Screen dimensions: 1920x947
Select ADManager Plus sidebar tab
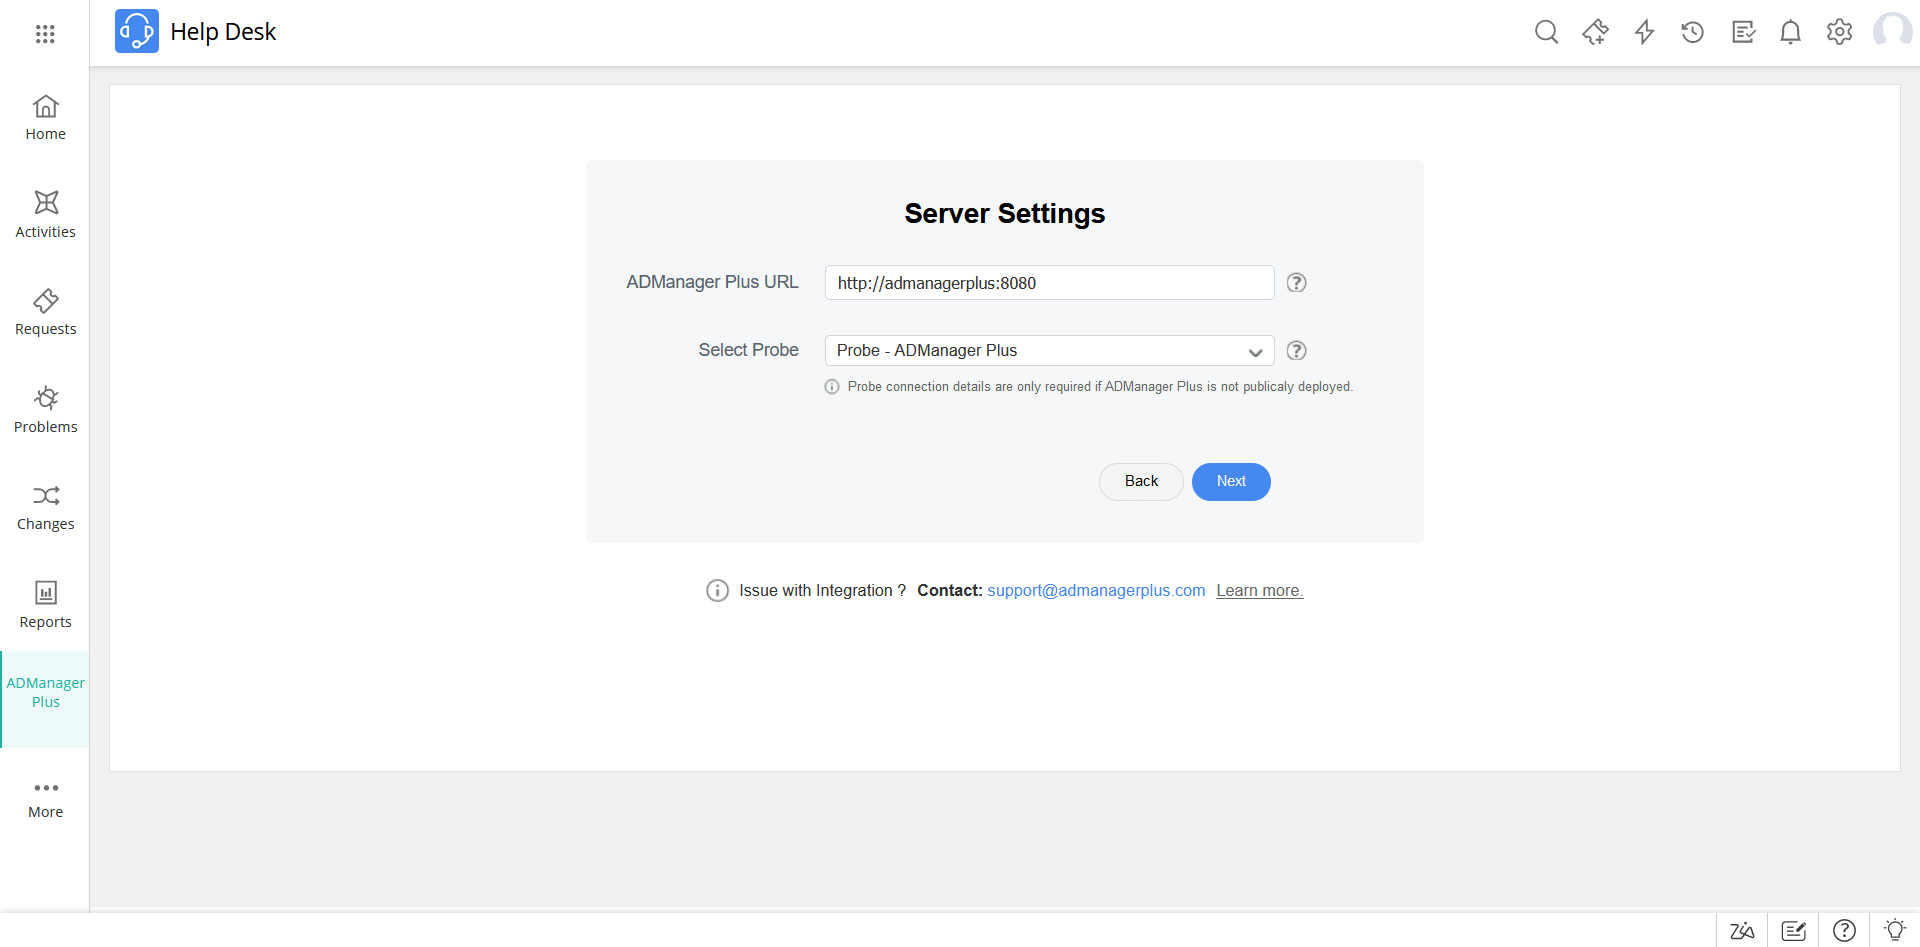[45, 699]
